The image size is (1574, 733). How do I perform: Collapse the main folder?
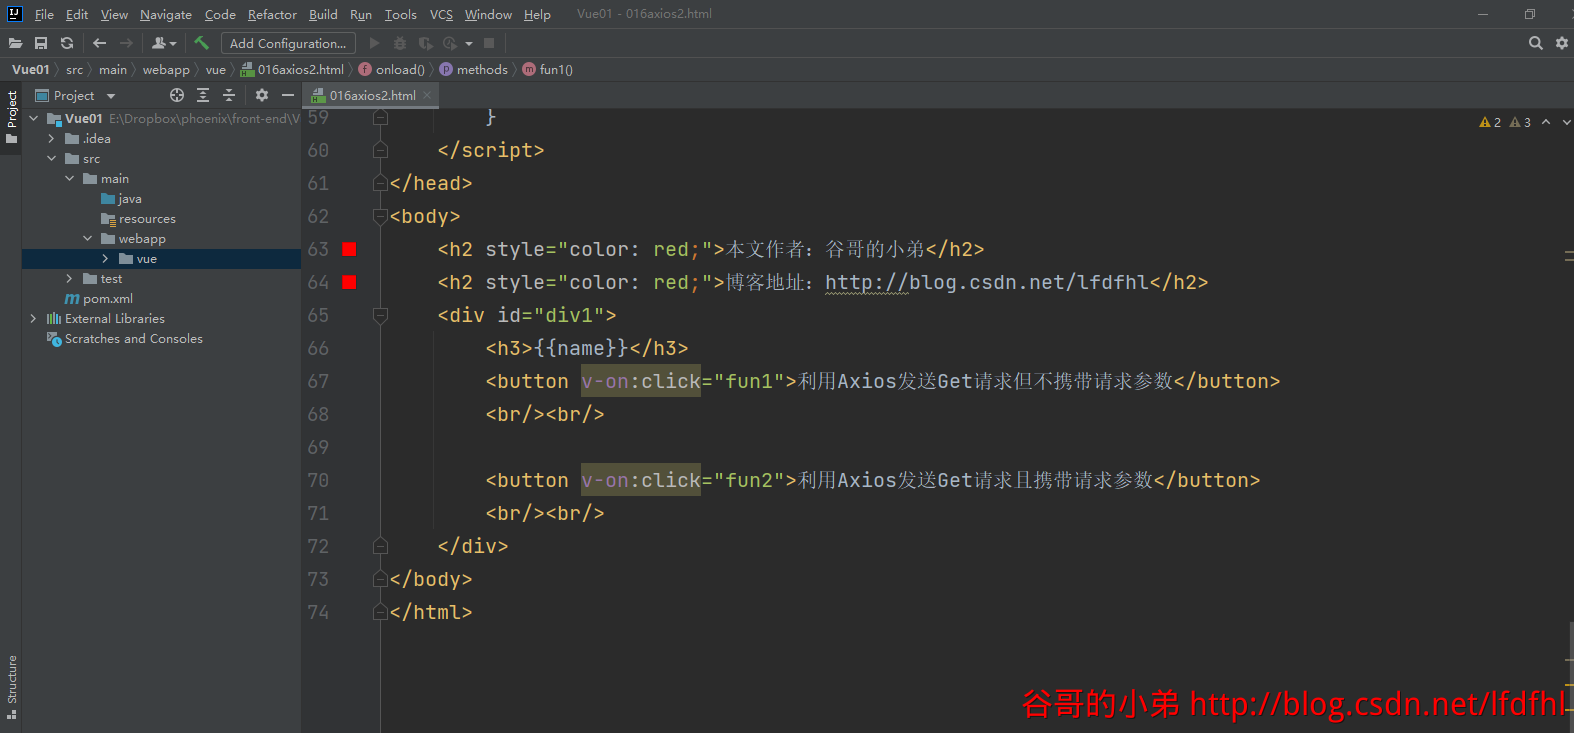[69, 178]
